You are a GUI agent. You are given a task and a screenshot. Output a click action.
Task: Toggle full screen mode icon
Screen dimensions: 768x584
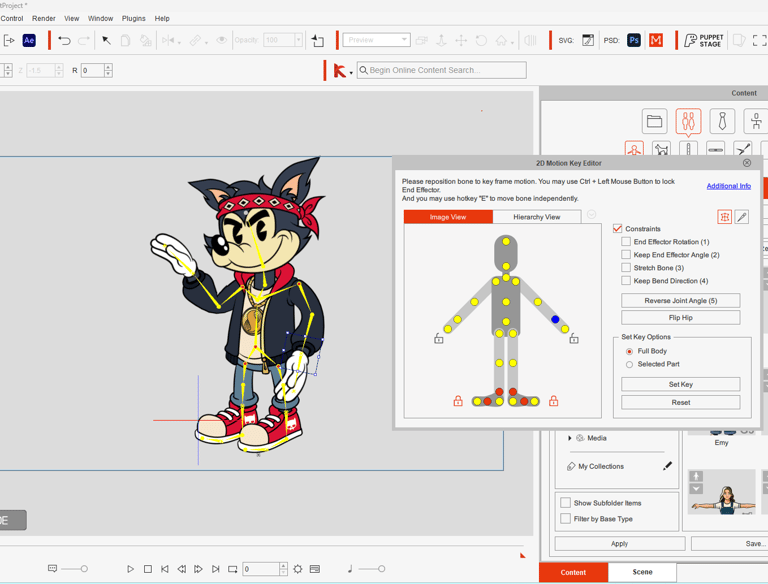point(760,40)
